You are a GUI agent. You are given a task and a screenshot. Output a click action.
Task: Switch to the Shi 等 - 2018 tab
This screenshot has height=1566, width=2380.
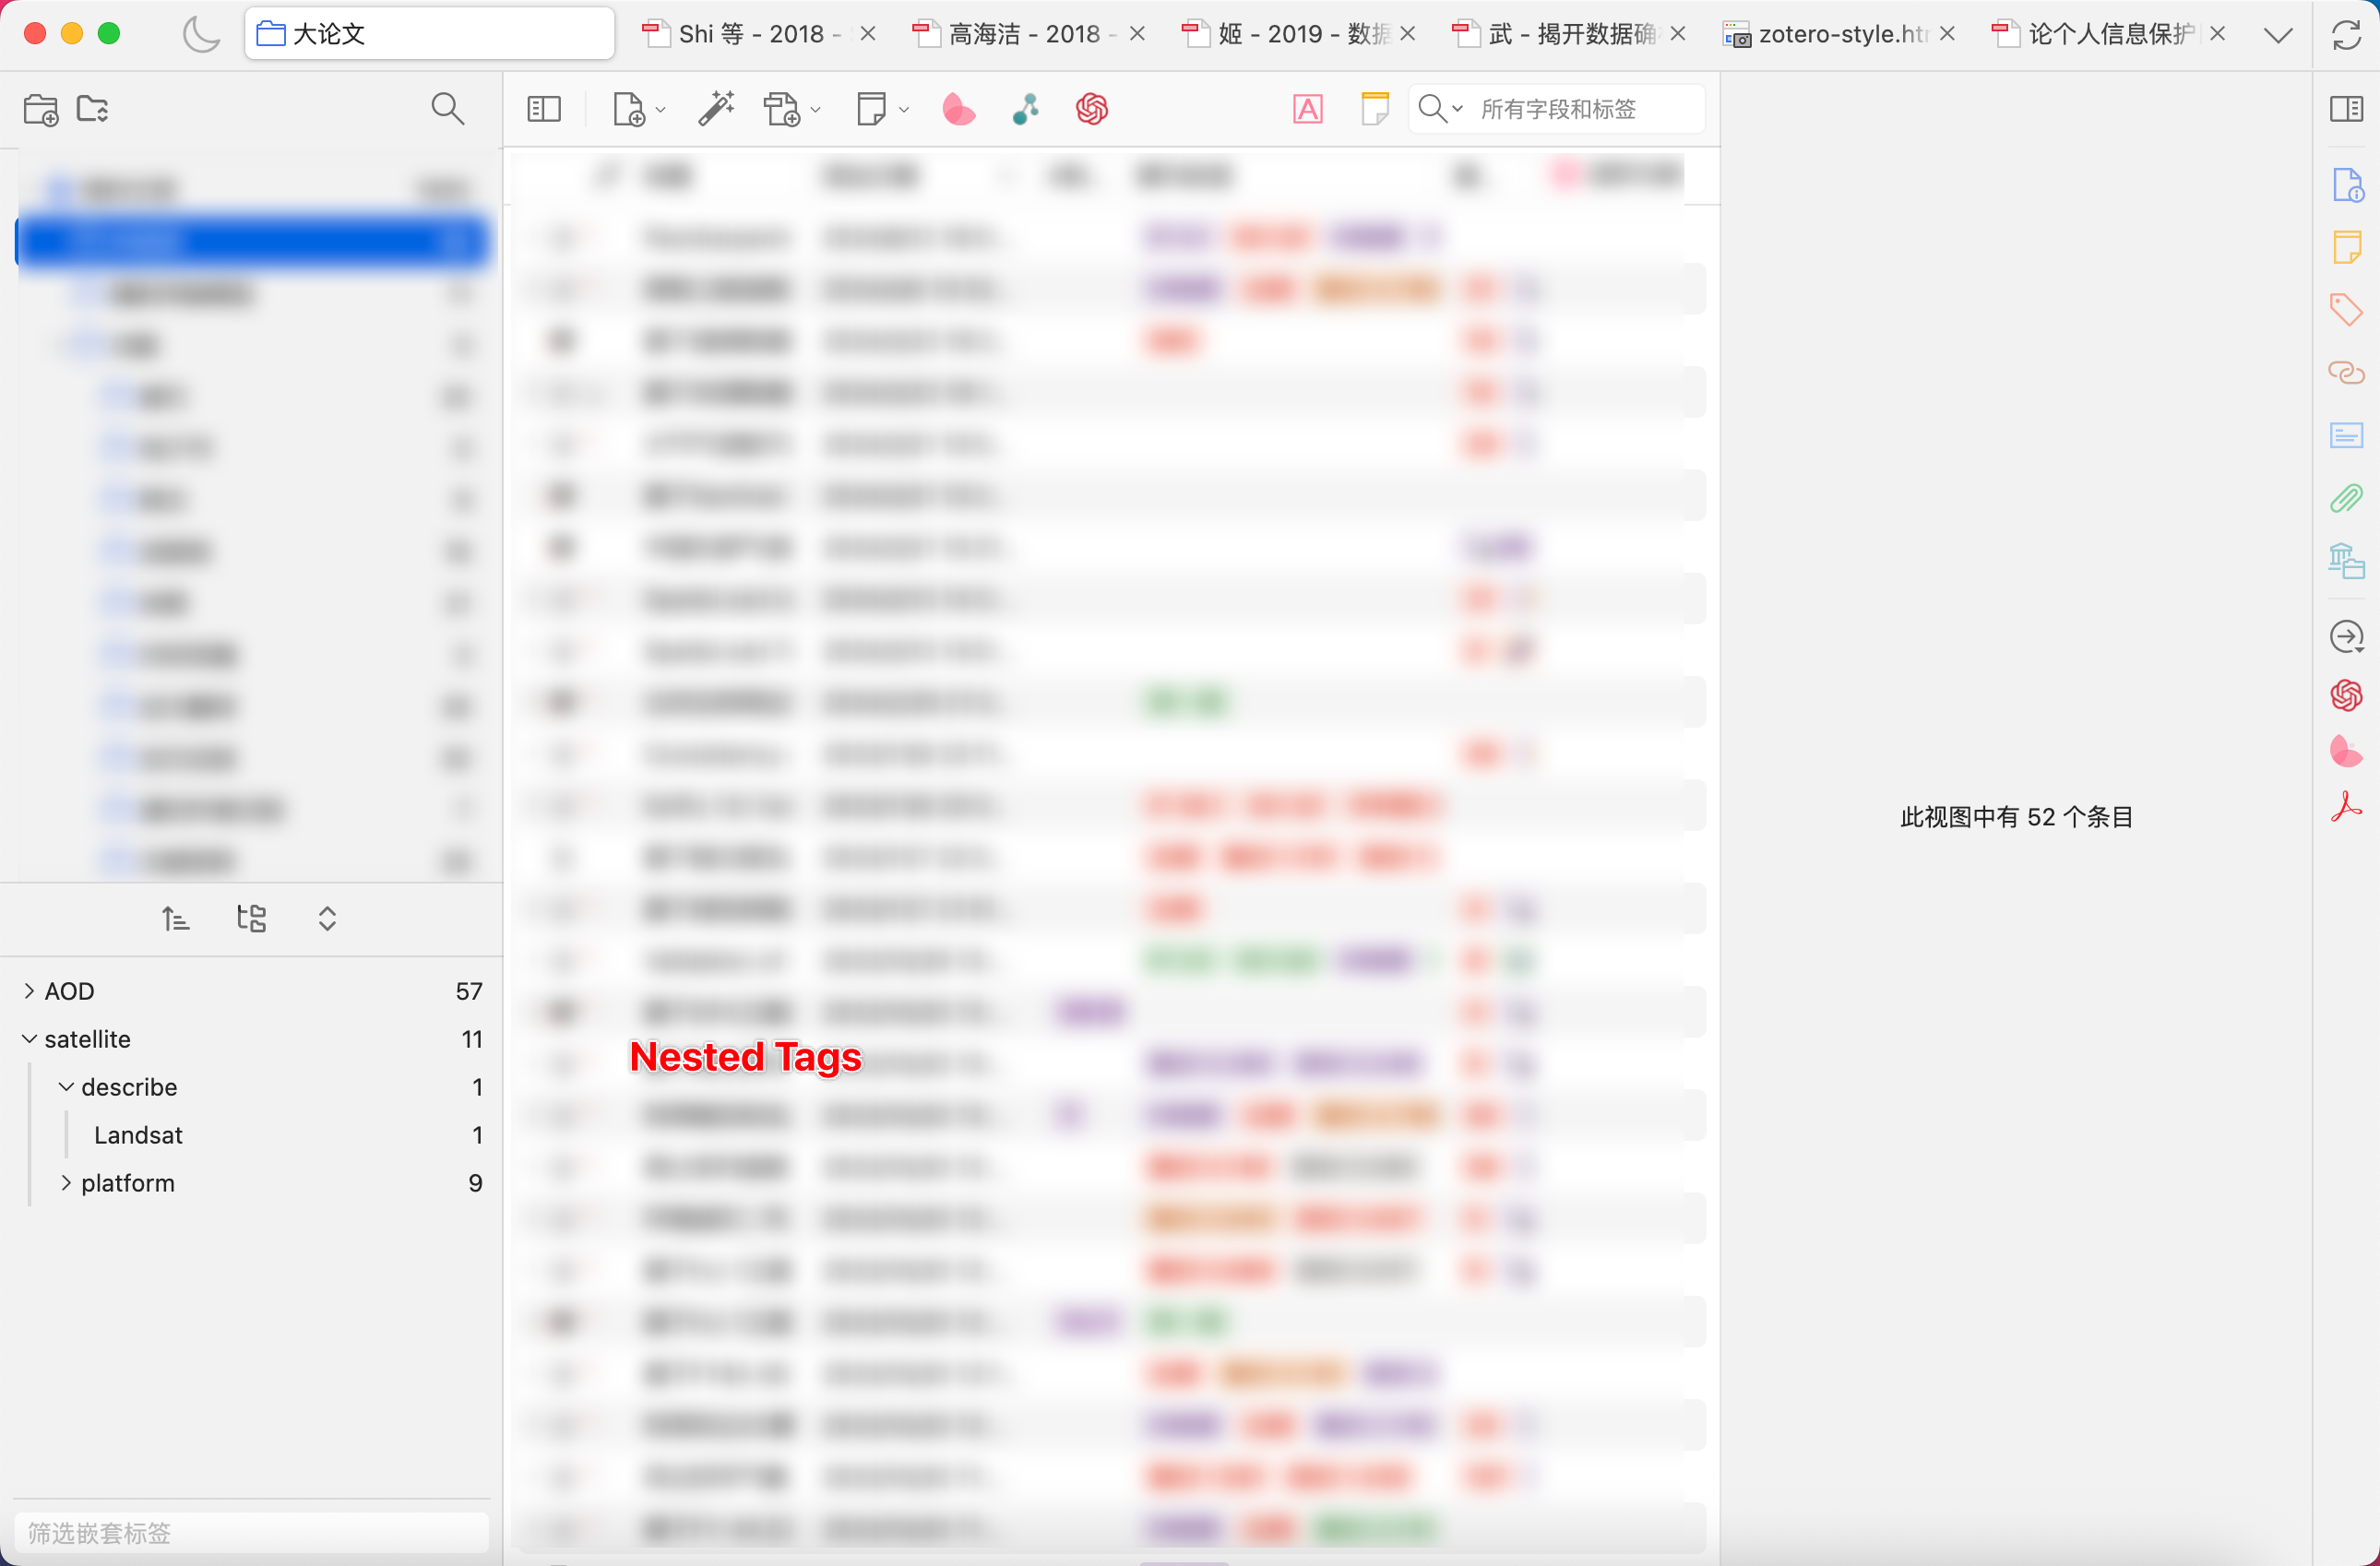pyautogui.click(x=750, y=35)
